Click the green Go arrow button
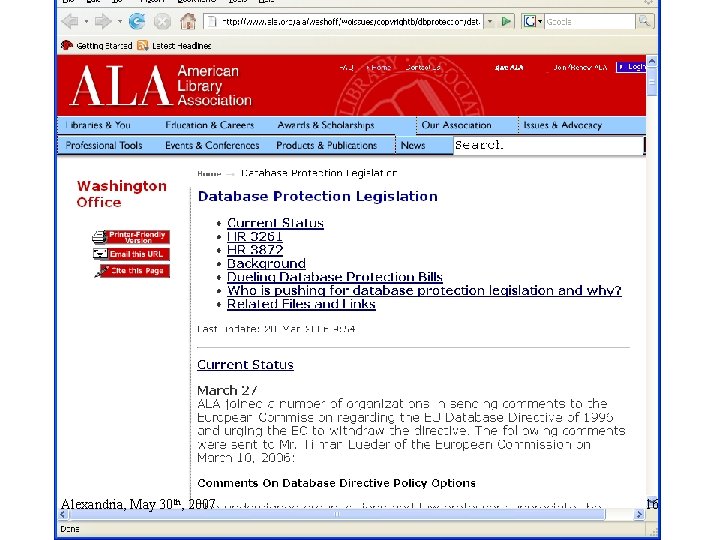The image size is (720, 540). click(x=506, y=21)
